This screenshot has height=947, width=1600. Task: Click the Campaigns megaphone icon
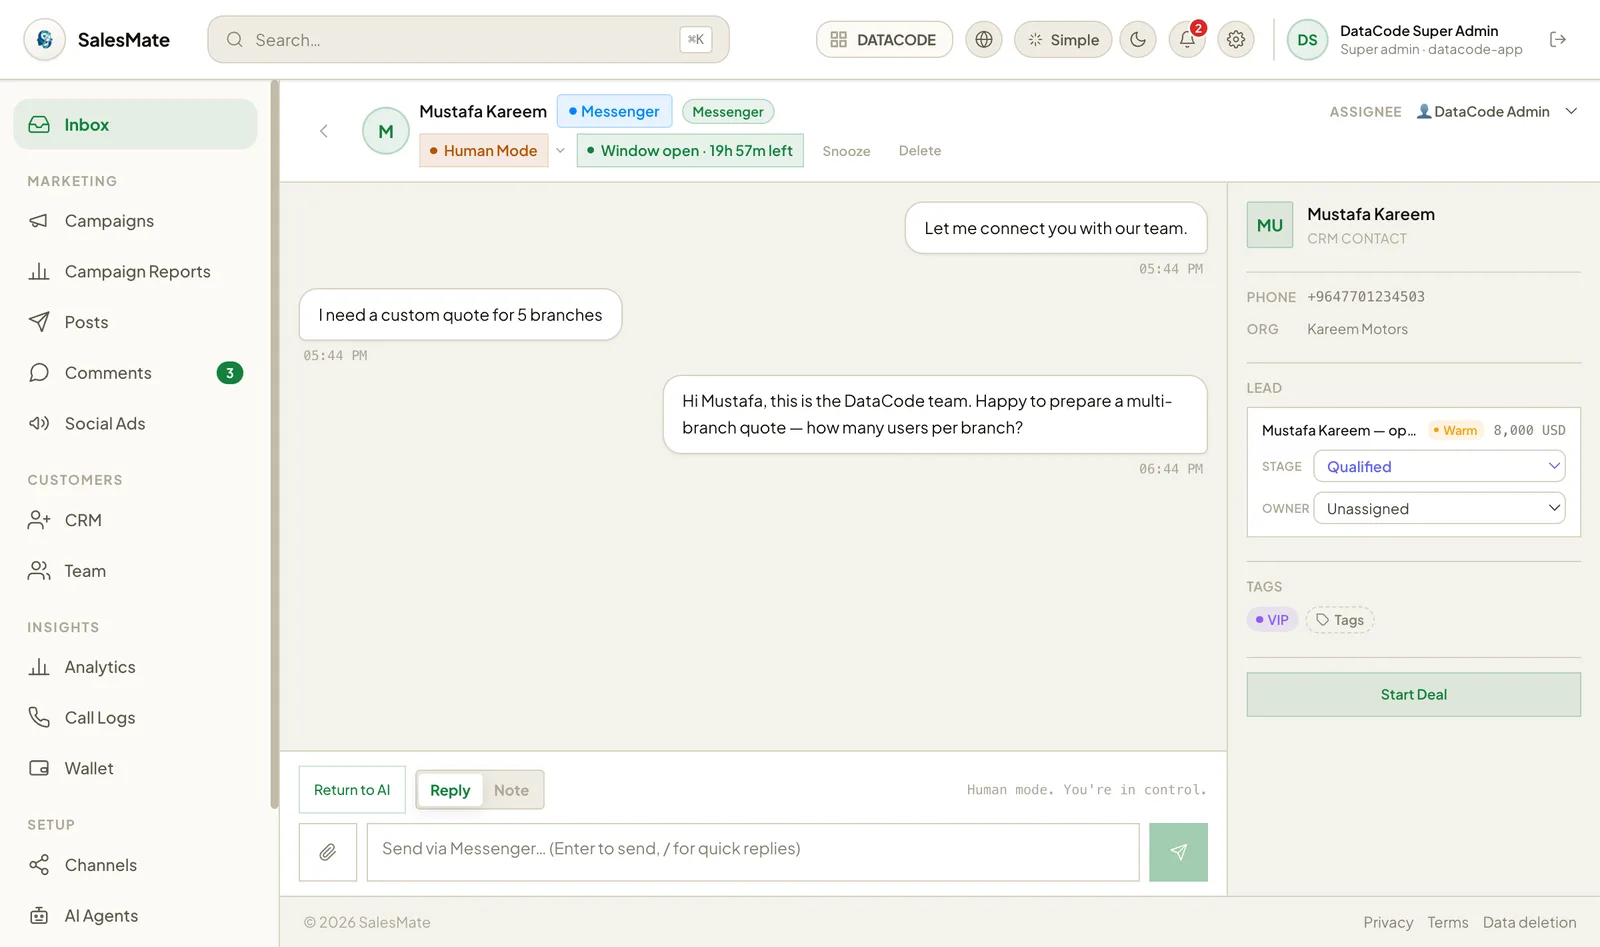coord(39,221)
